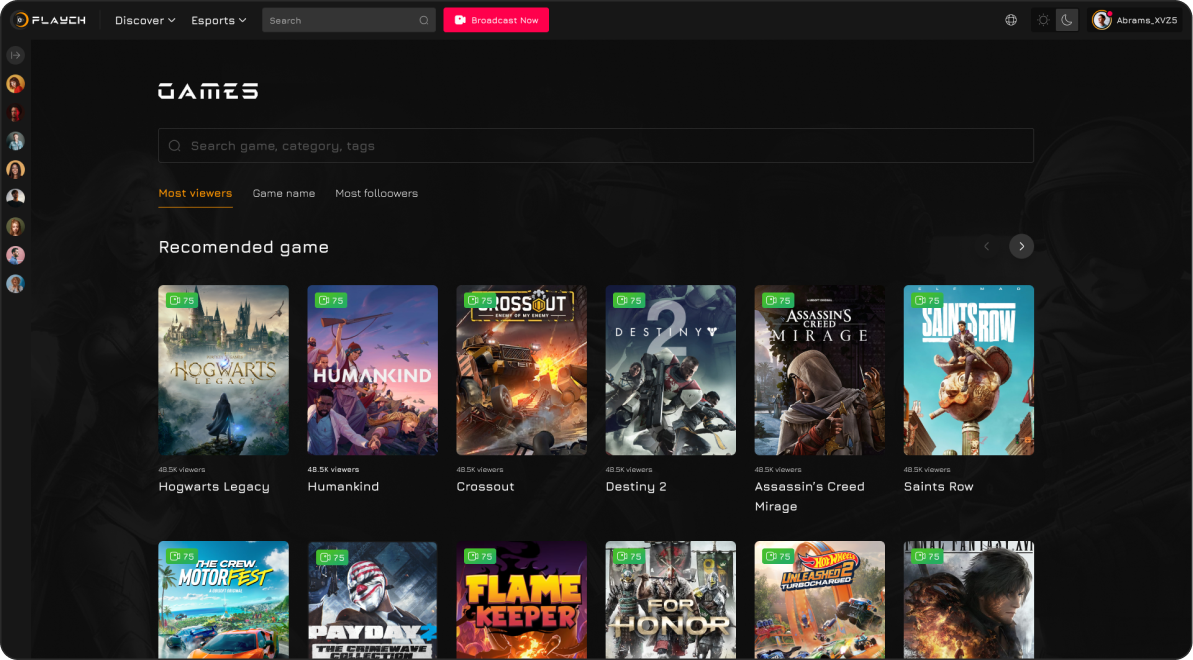The height and width of the screenshot is (660, 1193).
Task: Go to previous recommended games page
Action: 987,246
